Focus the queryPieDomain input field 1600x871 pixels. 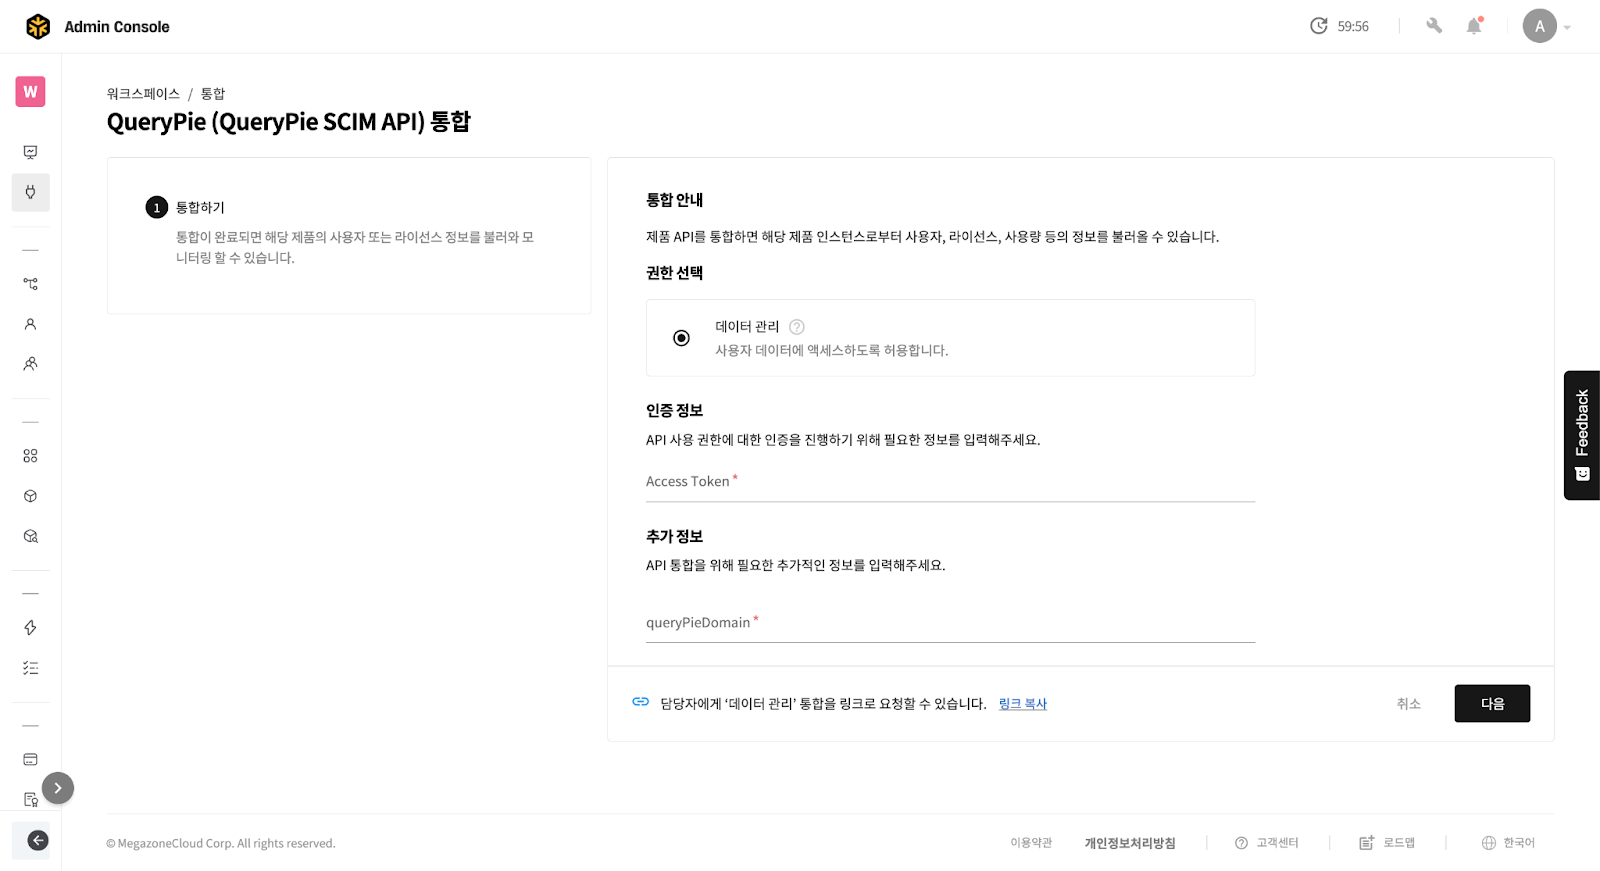(950, 623)
